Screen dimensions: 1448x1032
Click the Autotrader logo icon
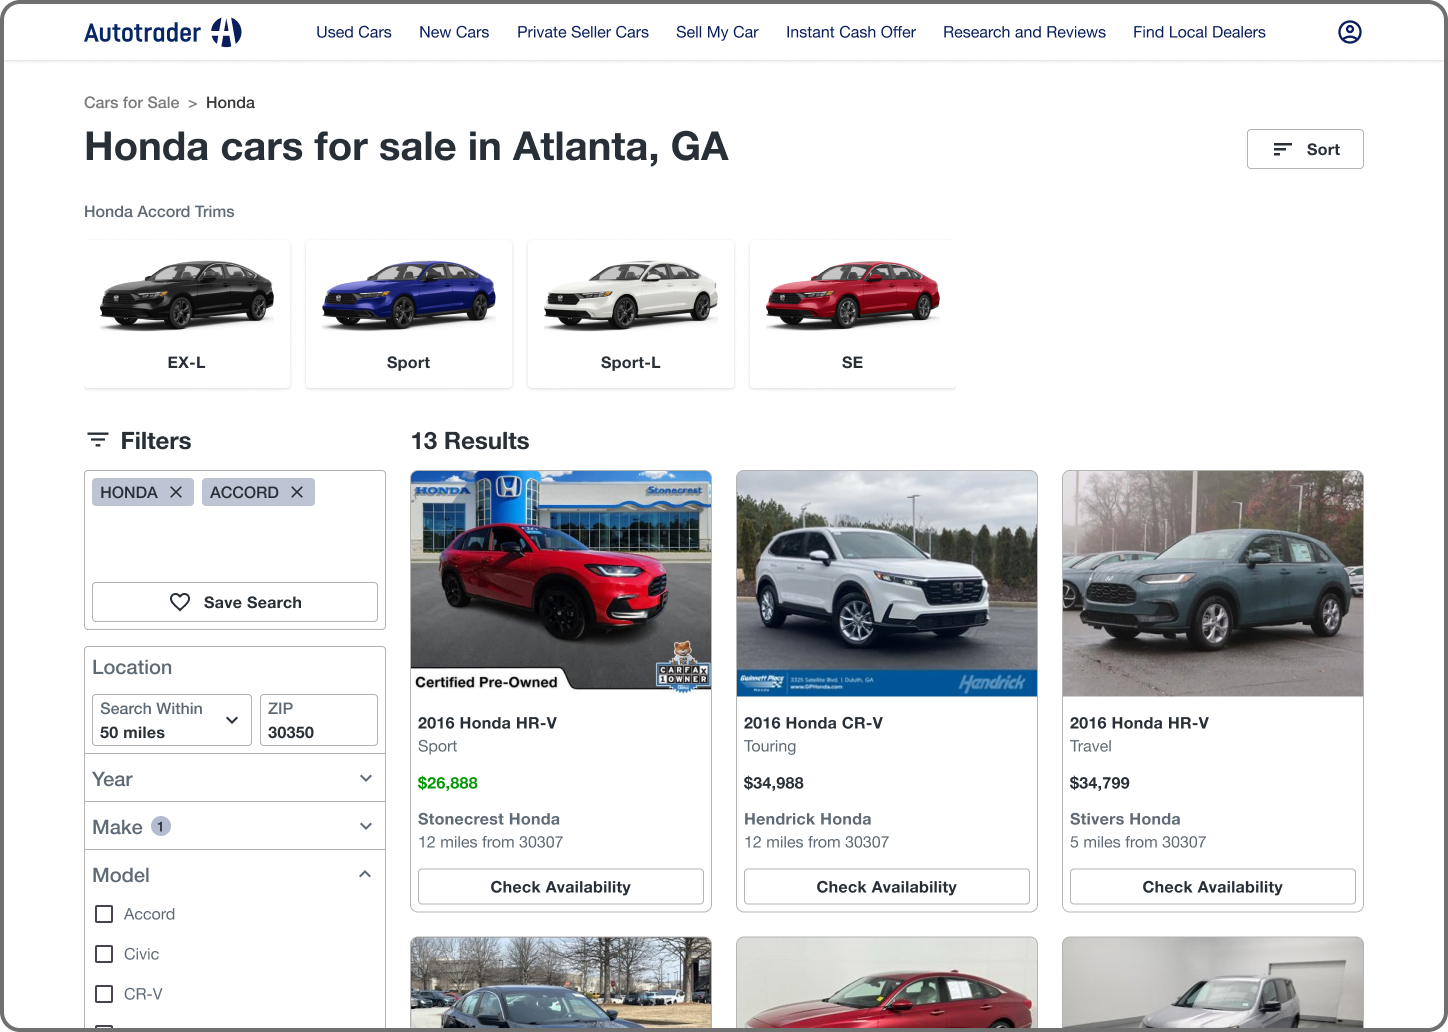226,32
